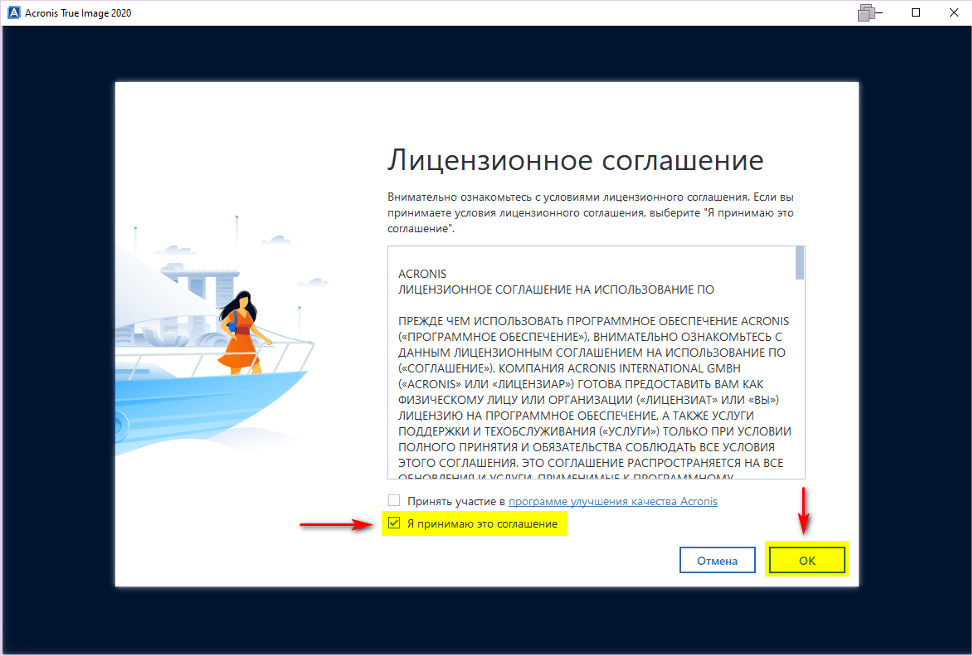Viewport: 972px width, 656px height.
Task: Click the license text scrollbar thumb
Action: click(x=800, y=263)
